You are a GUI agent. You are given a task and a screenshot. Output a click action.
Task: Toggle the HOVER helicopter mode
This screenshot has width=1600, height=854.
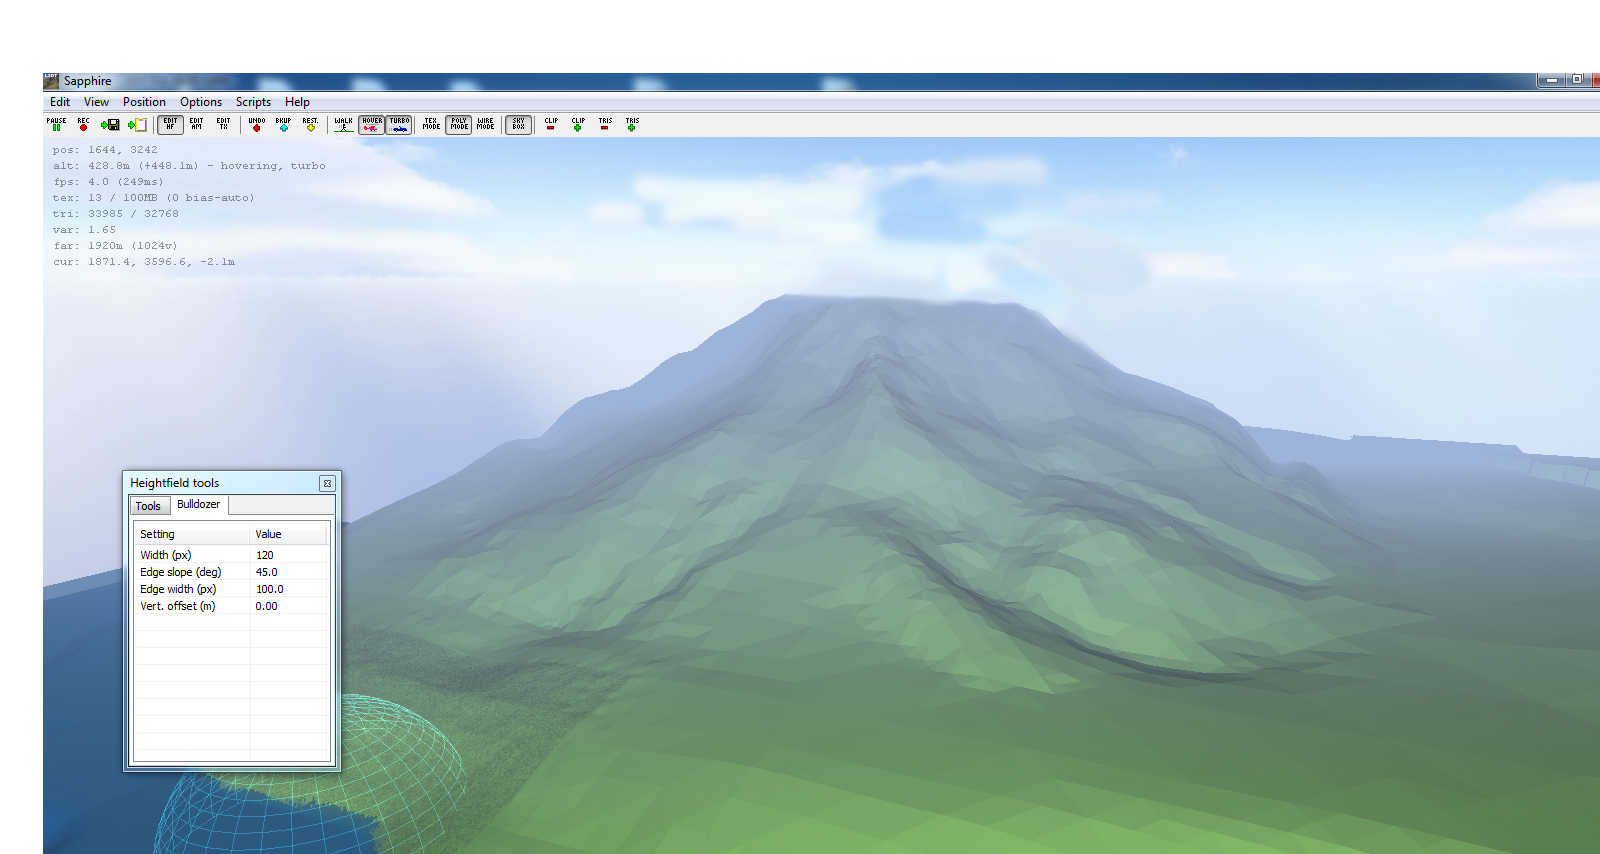point(372,124)
